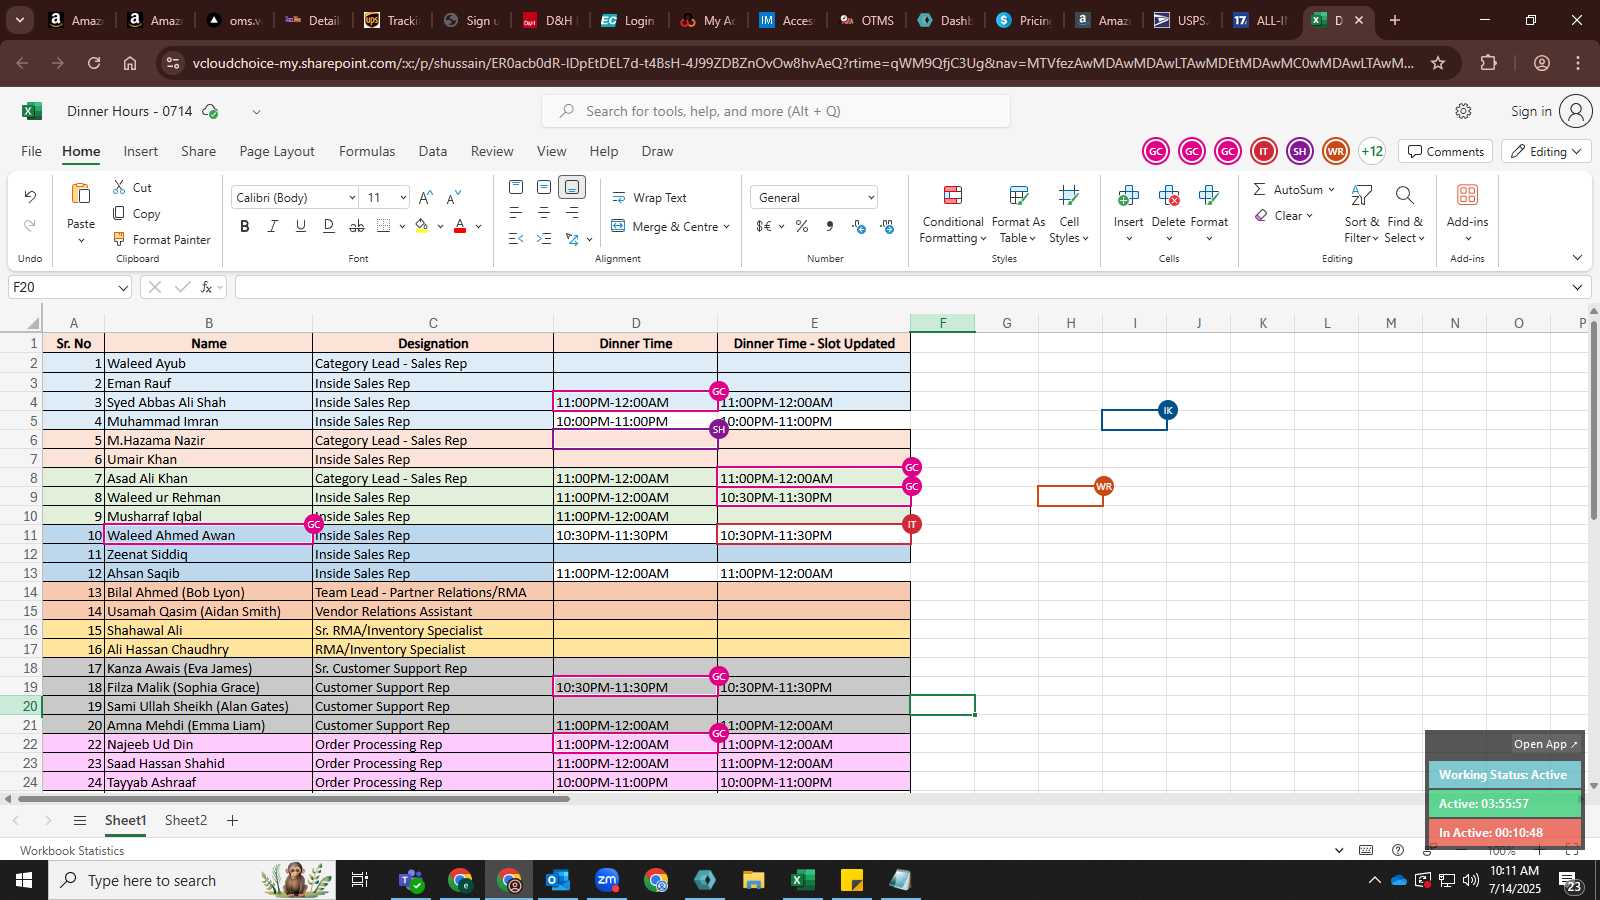
Task: Align text left
Action: [x=516, y=213]
